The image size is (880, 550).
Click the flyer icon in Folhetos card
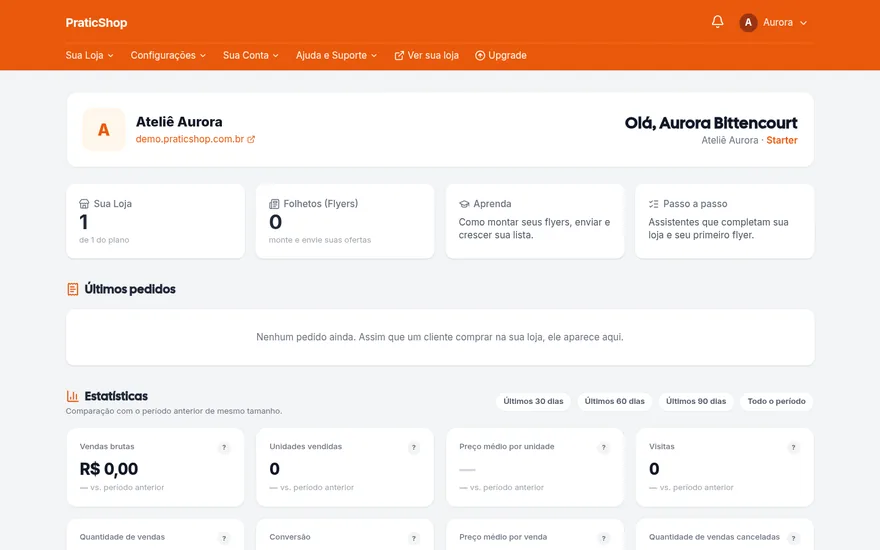tap(274, 204)
